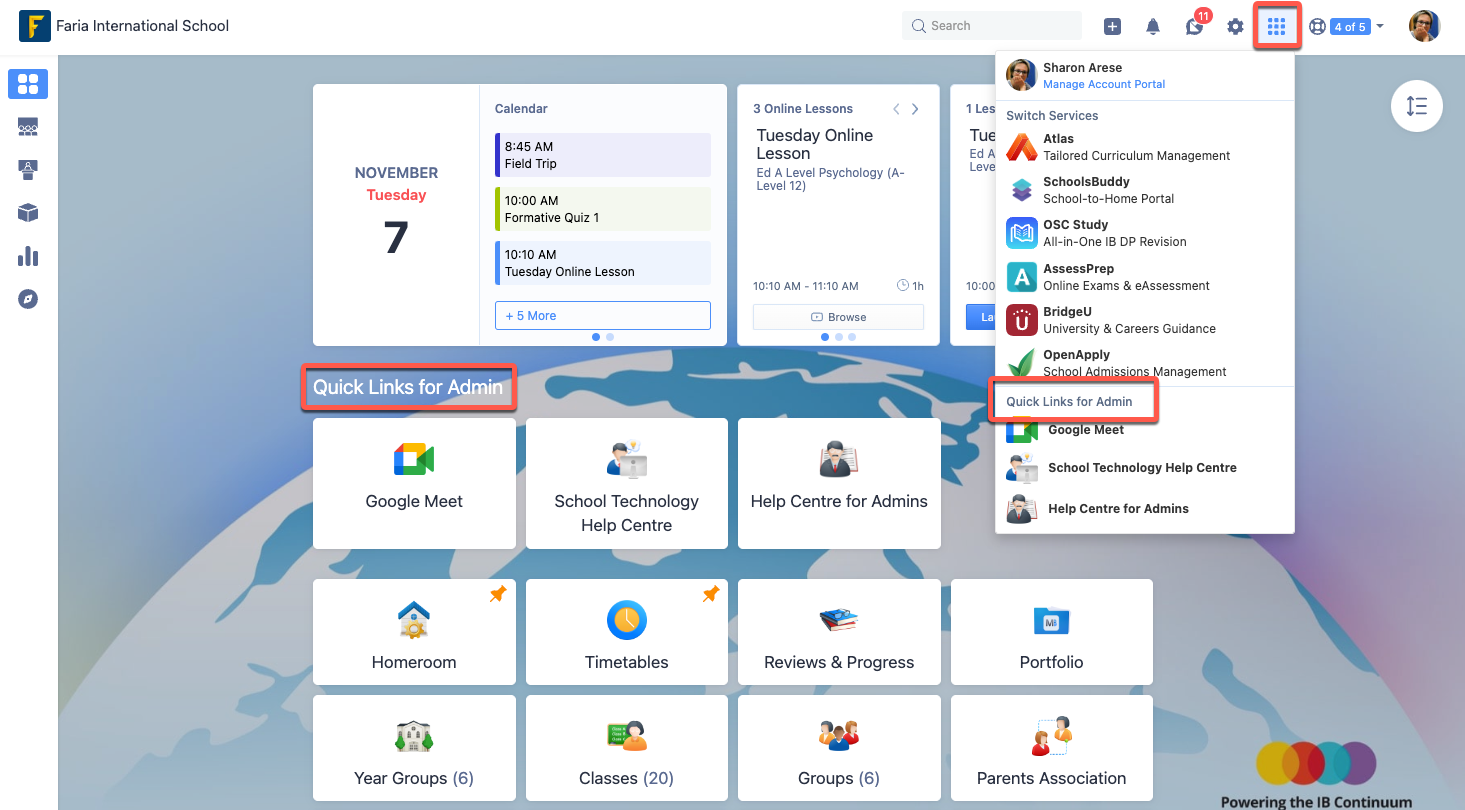Image resolution: width=1465 pixels, height=810 pixels.
Task: Open the settings gear icon
Action: pos(1236,27)
